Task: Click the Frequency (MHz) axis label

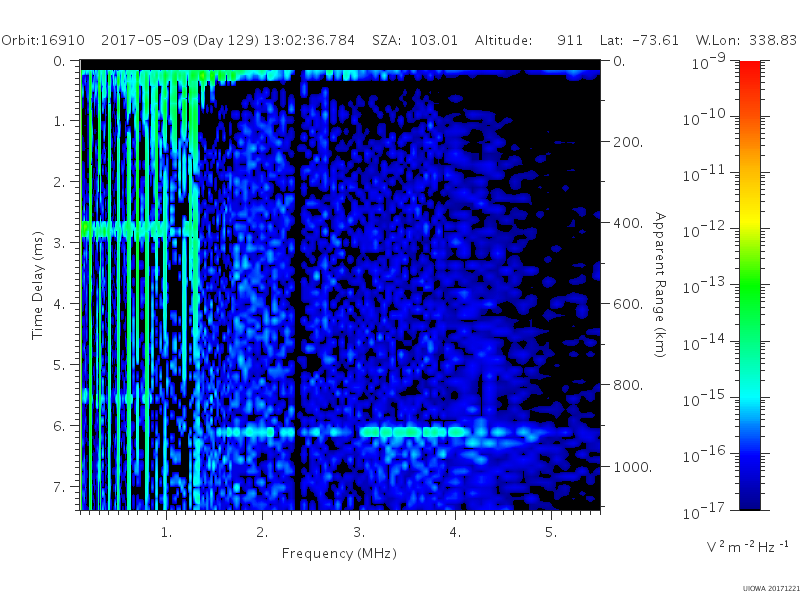Action: [339, 554]
